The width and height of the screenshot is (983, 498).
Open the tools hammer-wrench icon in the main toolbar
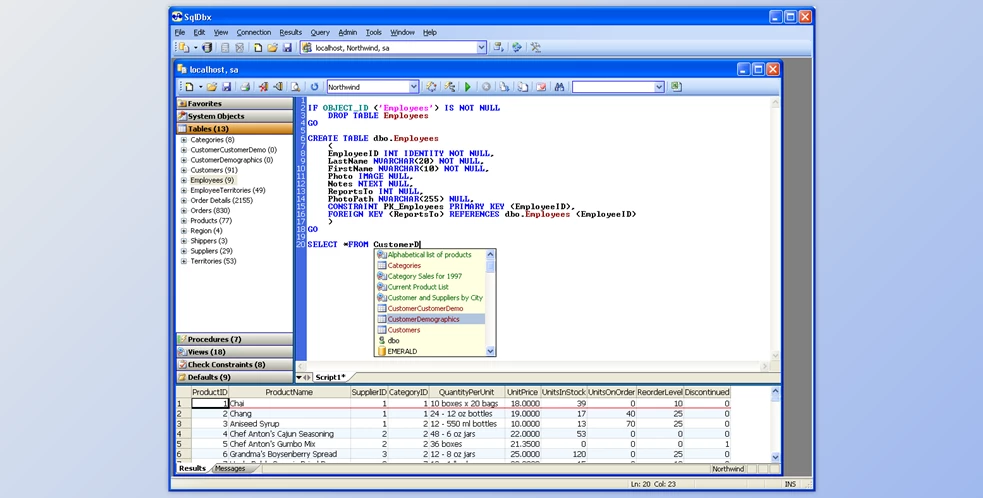pos(535,48)
